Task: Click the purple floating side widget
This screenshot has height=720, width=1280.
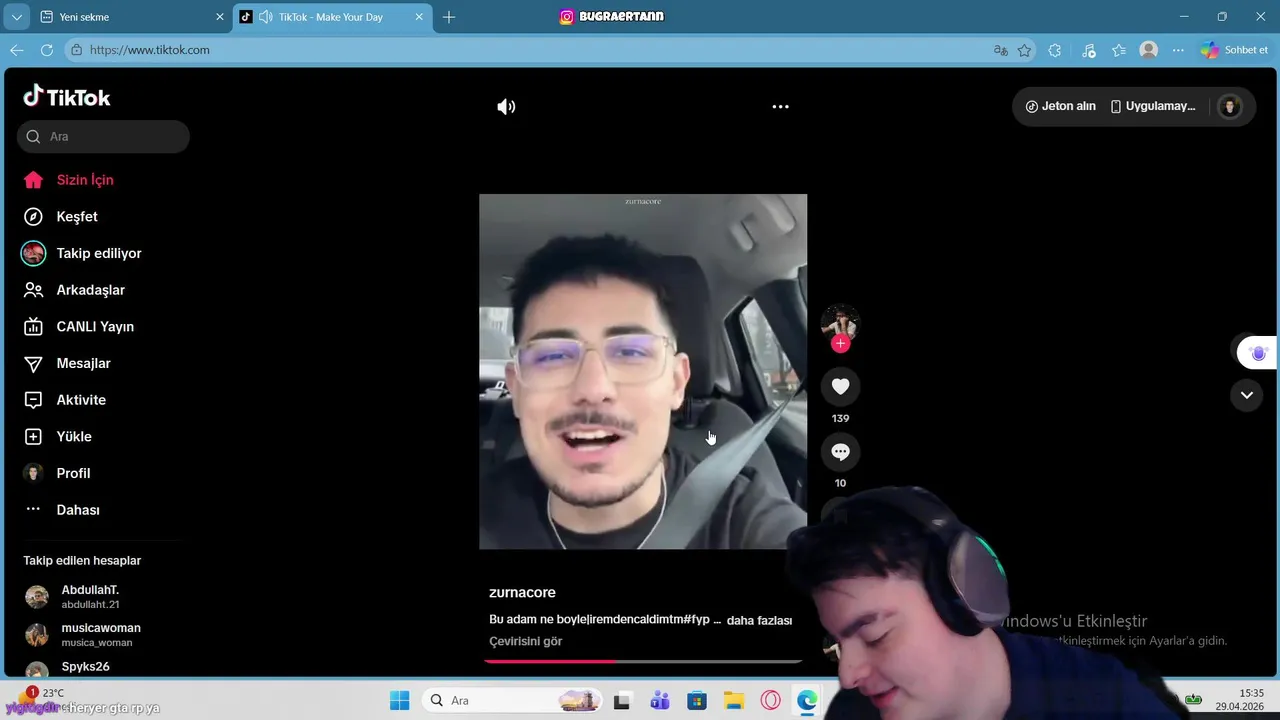Action: [1257, 353]
